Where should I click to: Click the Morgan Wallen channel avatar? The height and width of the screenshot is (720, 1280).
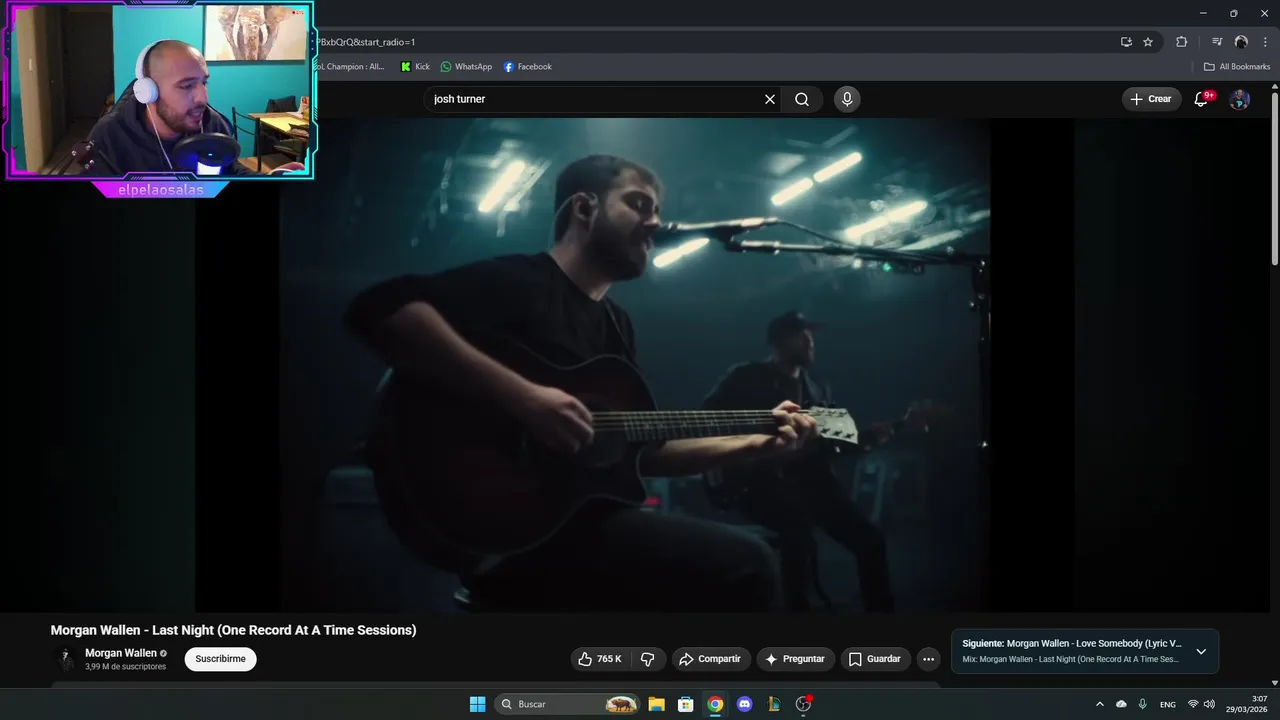[x=66, y=659]
